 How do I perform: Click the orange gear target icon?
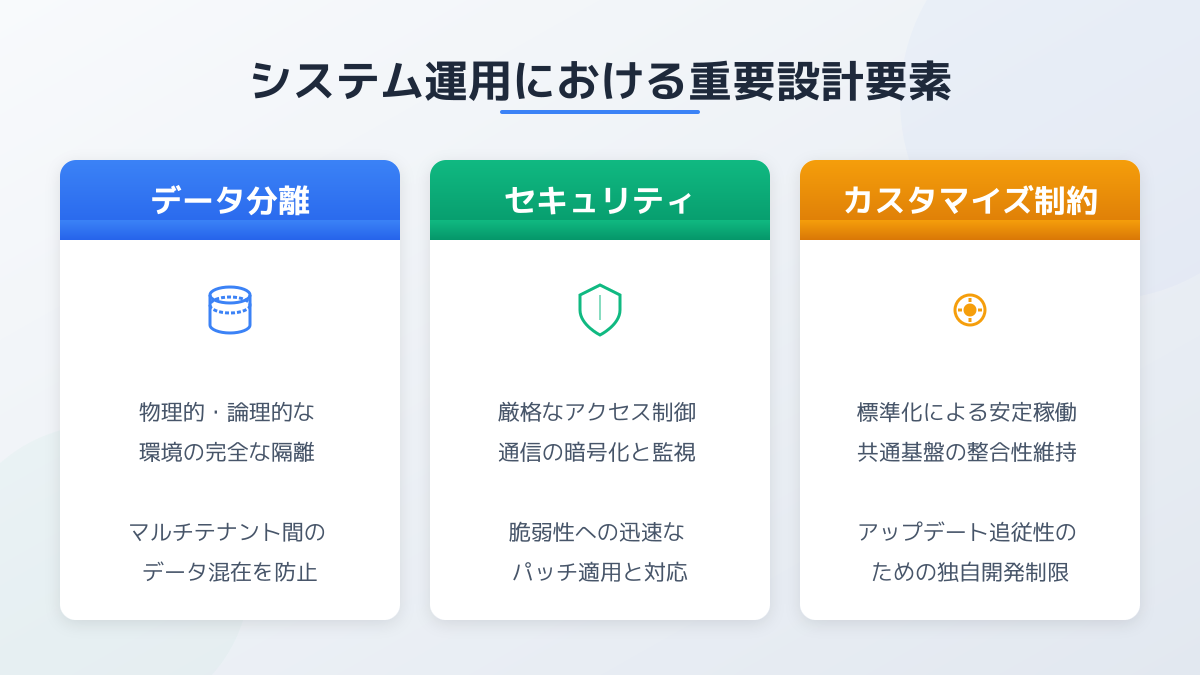point(970,310)
